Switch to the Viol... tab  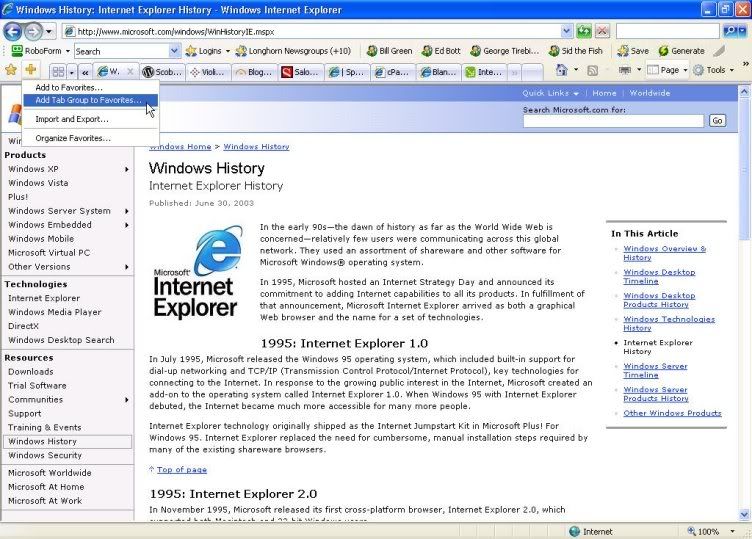(208, 72)
